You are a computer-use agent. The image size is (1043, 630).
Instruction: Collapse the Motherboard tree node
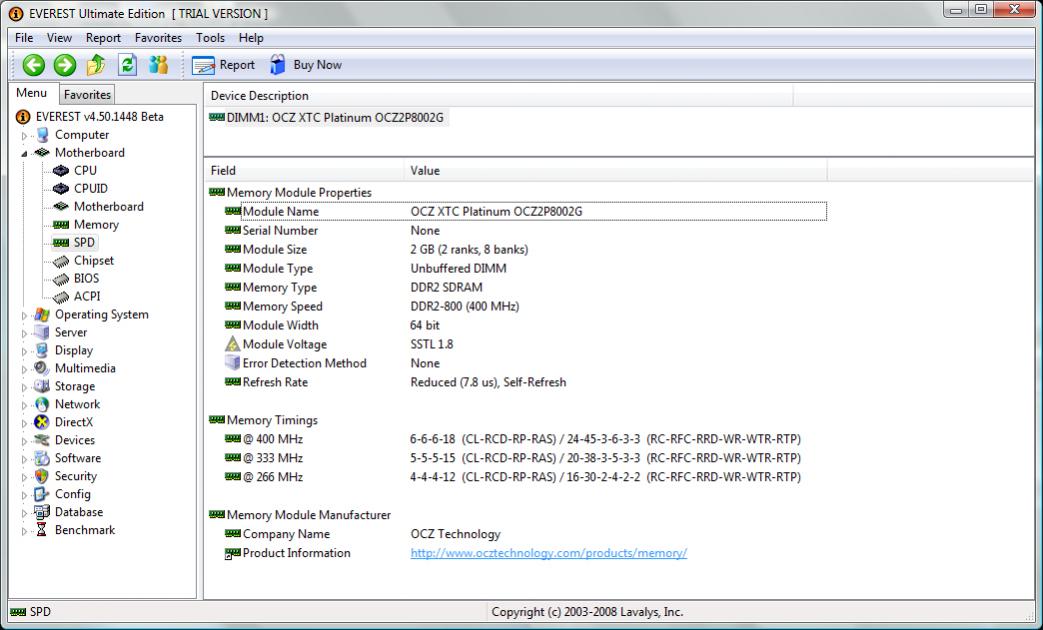click(25, 154)
